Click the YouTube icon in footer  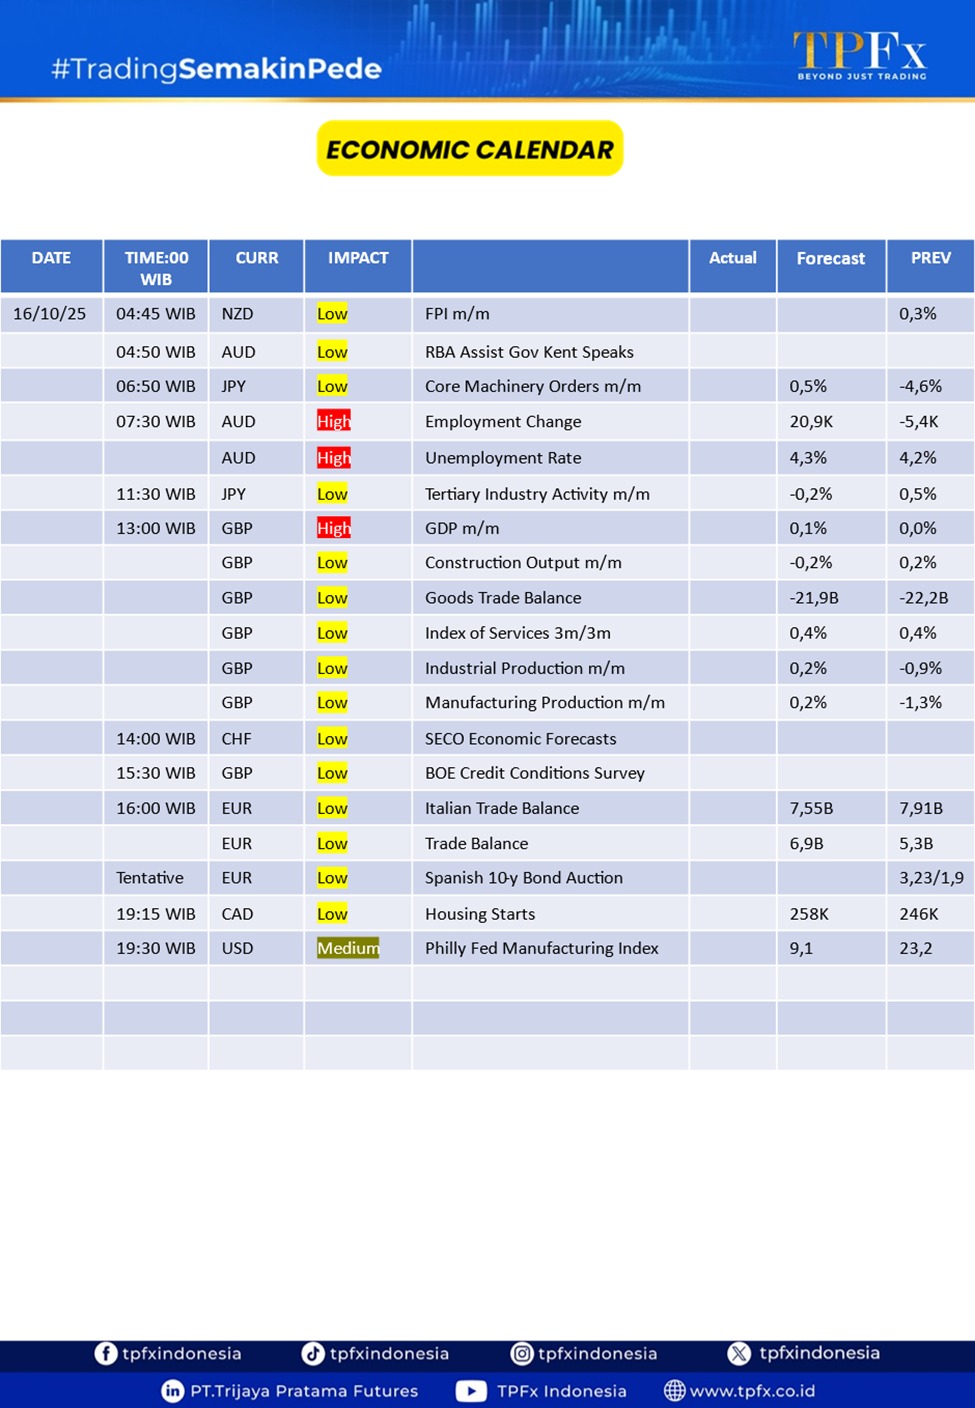(x=471, y=1391)
